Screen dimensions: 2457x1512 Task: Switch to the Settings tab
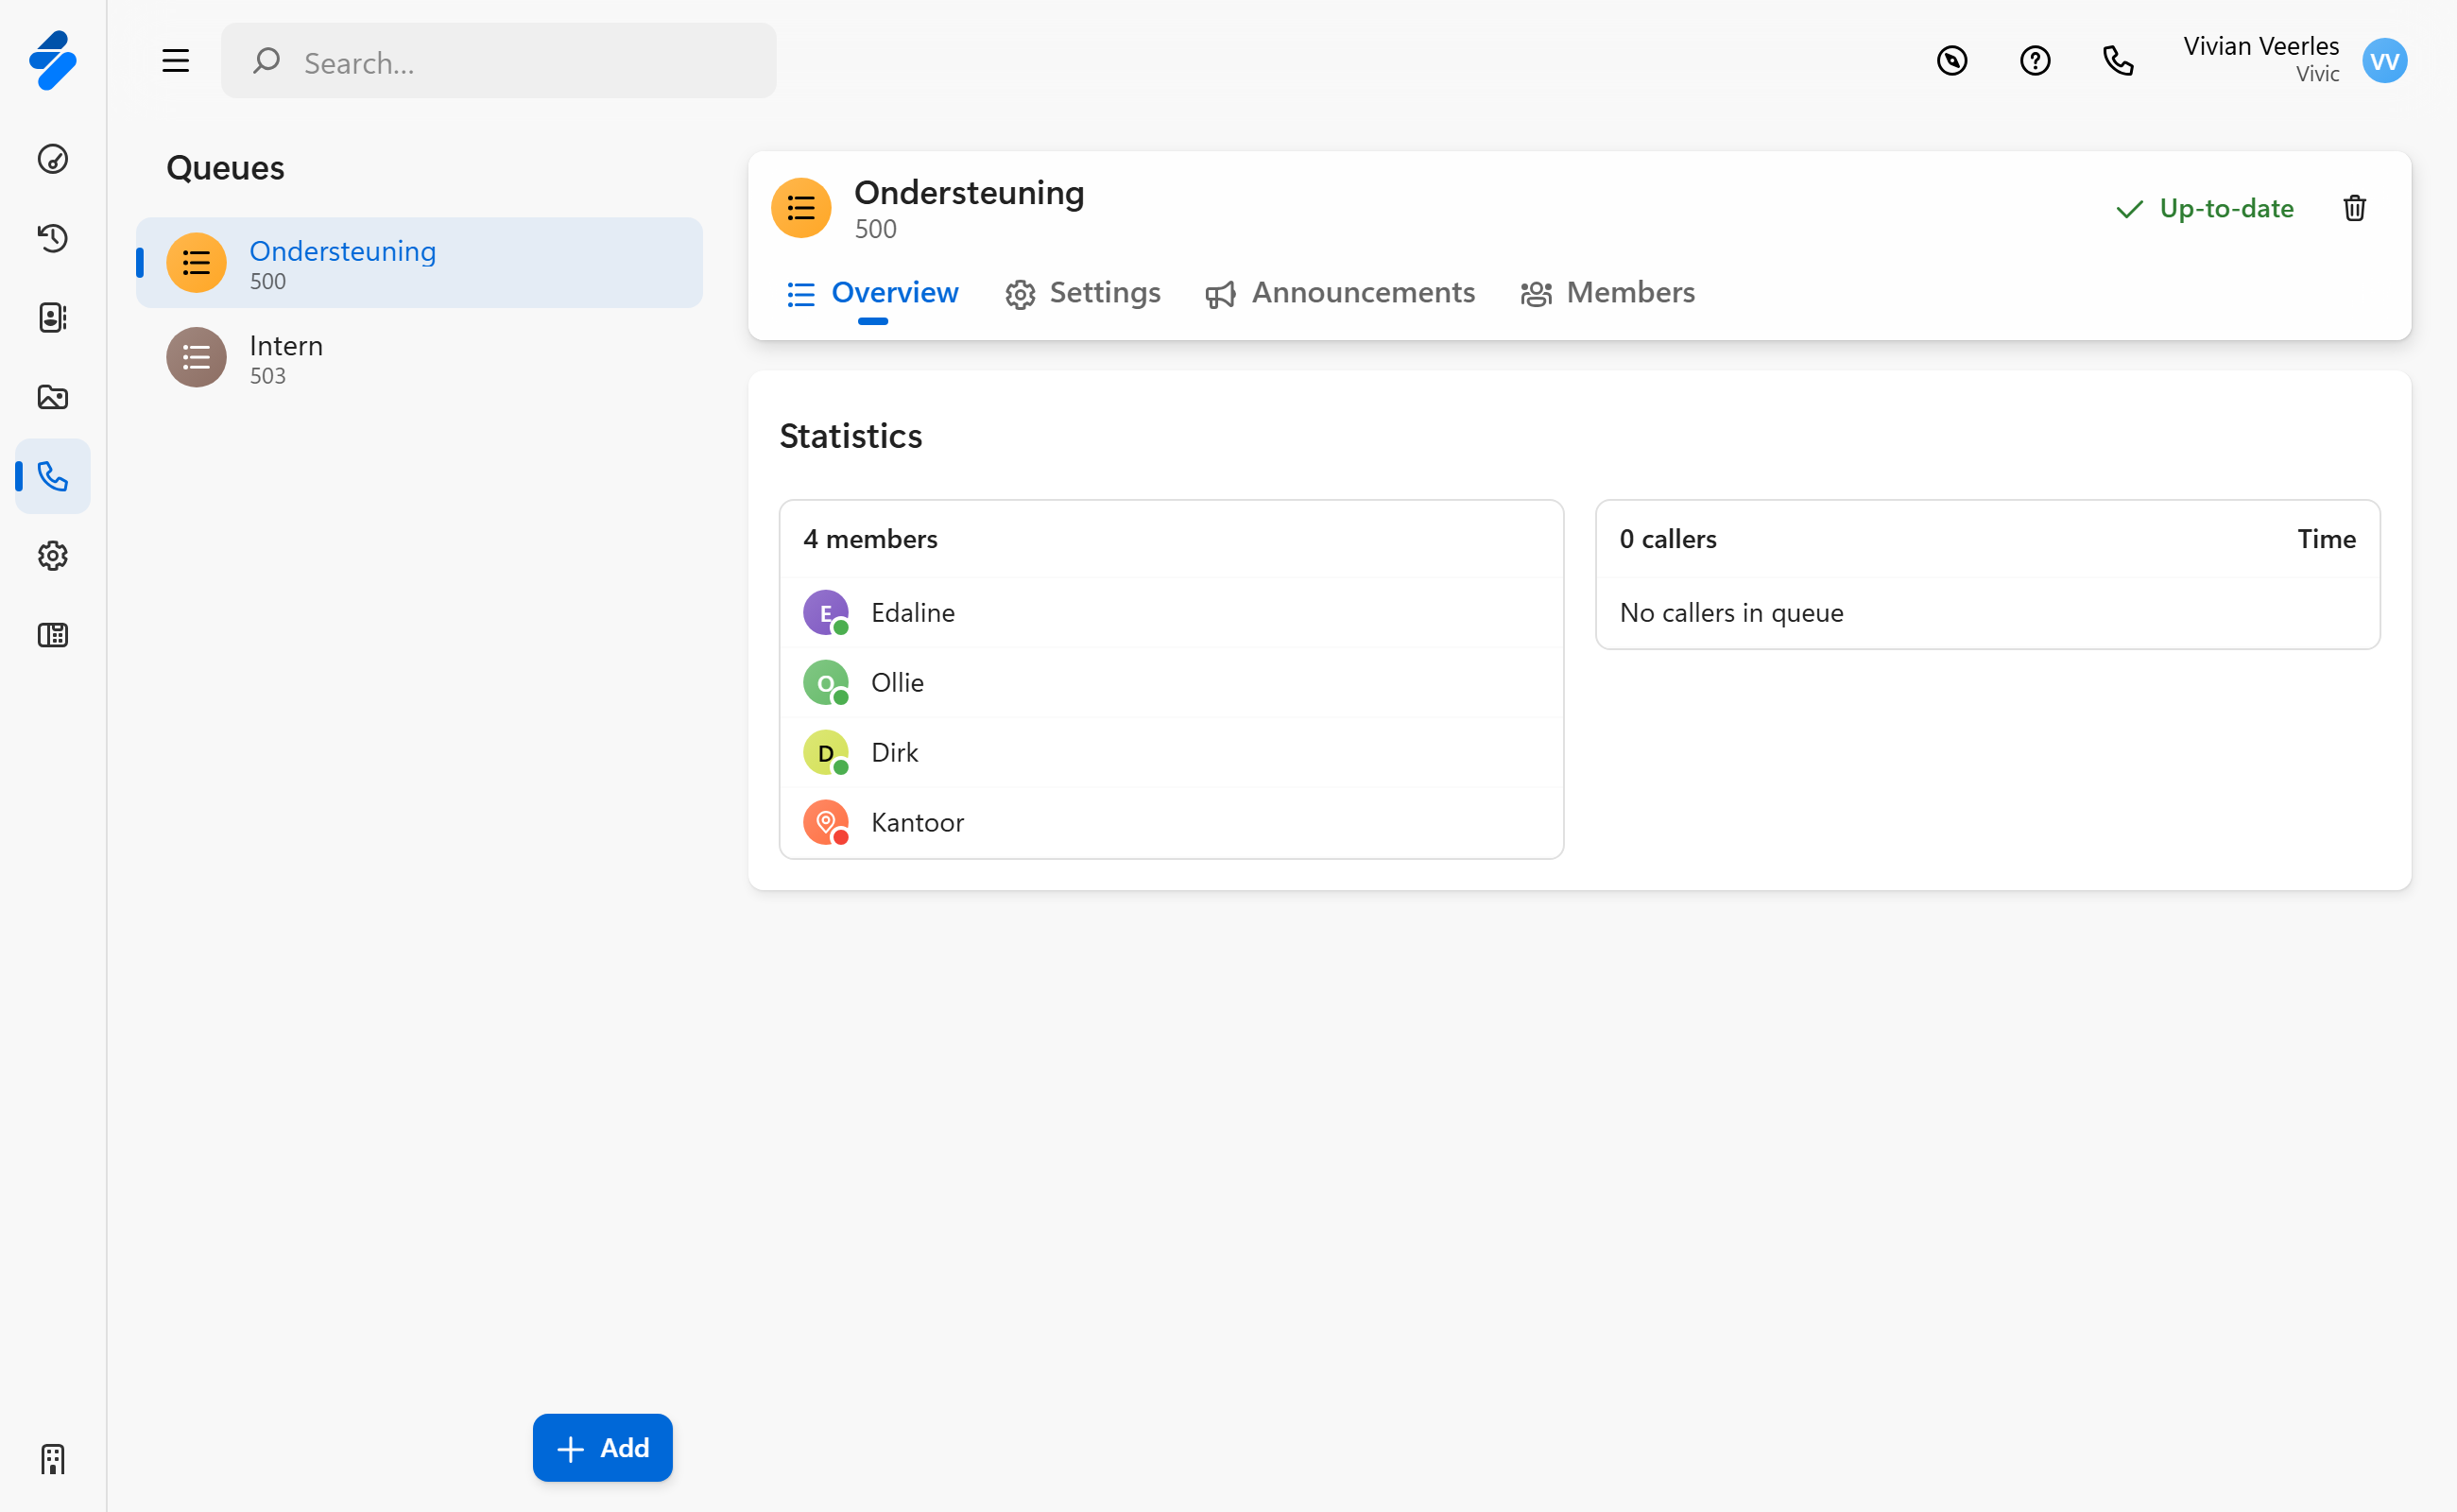pyautogui.click(x=1082, y=293)
